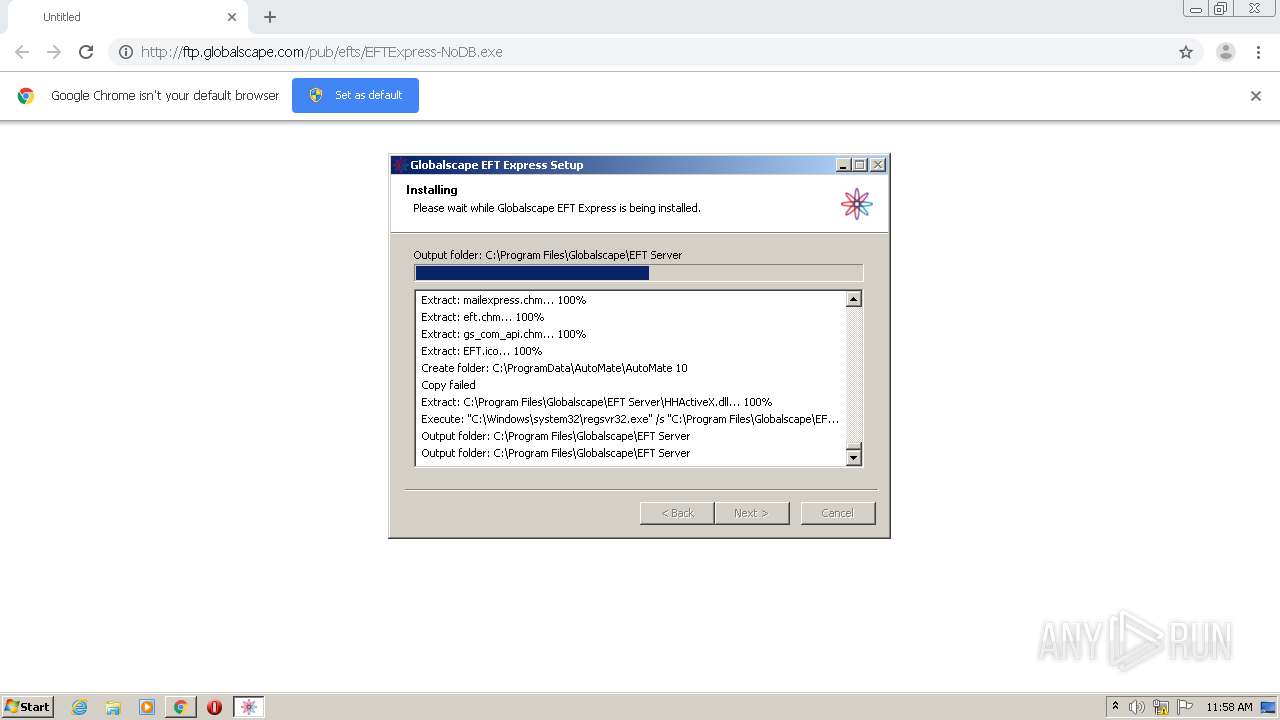Switch to Chrome via taskbar icon
Screen dimensions: 1280x720
click(180, 707)
